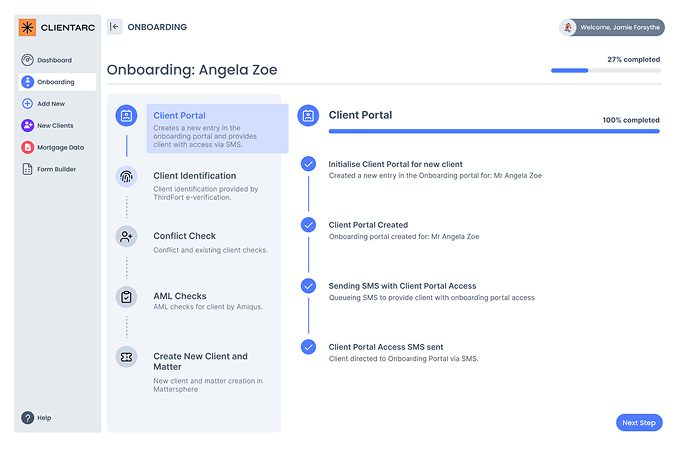Screen dimensions: 680x449
Task: Select the Client Identification step
Action: point(205,186)
